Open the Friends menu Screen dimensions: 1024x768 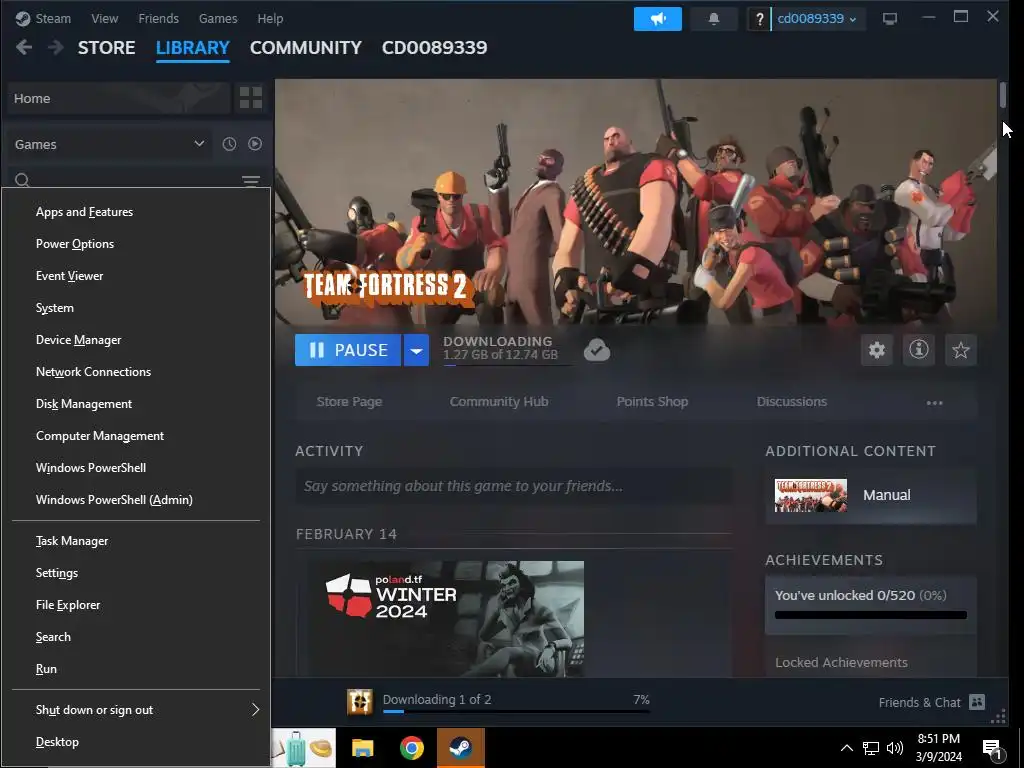158,18
